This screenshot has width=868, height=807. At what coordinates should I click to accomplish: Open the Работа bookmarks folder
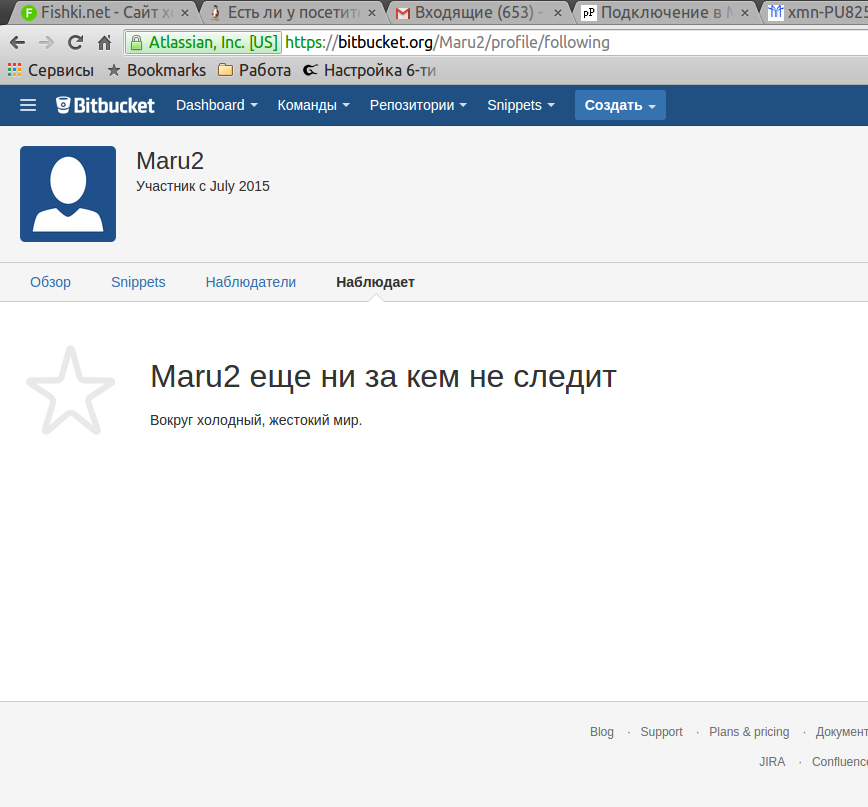point(255,70)
